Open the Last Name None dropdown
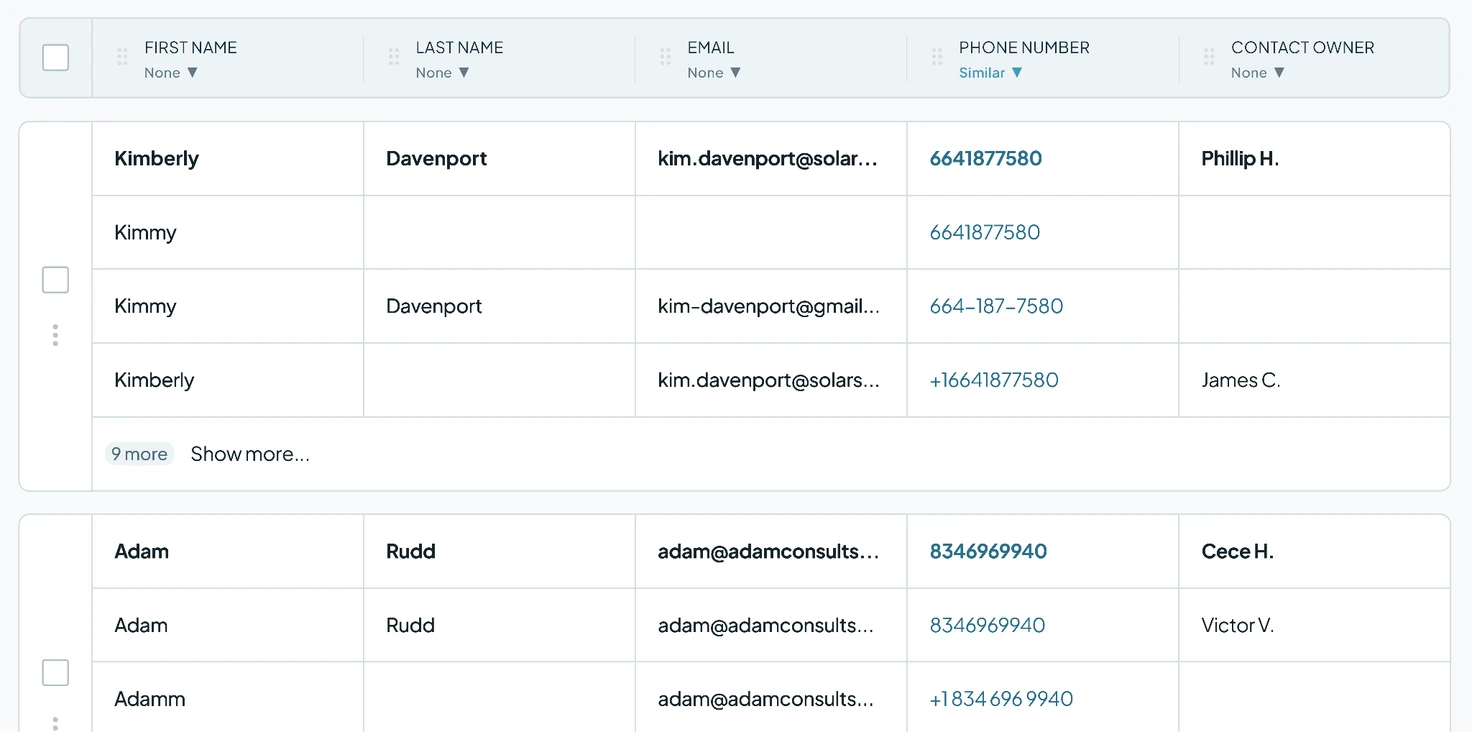The height and width of the screenshot is (732, 1472). (x=443, y=73)
